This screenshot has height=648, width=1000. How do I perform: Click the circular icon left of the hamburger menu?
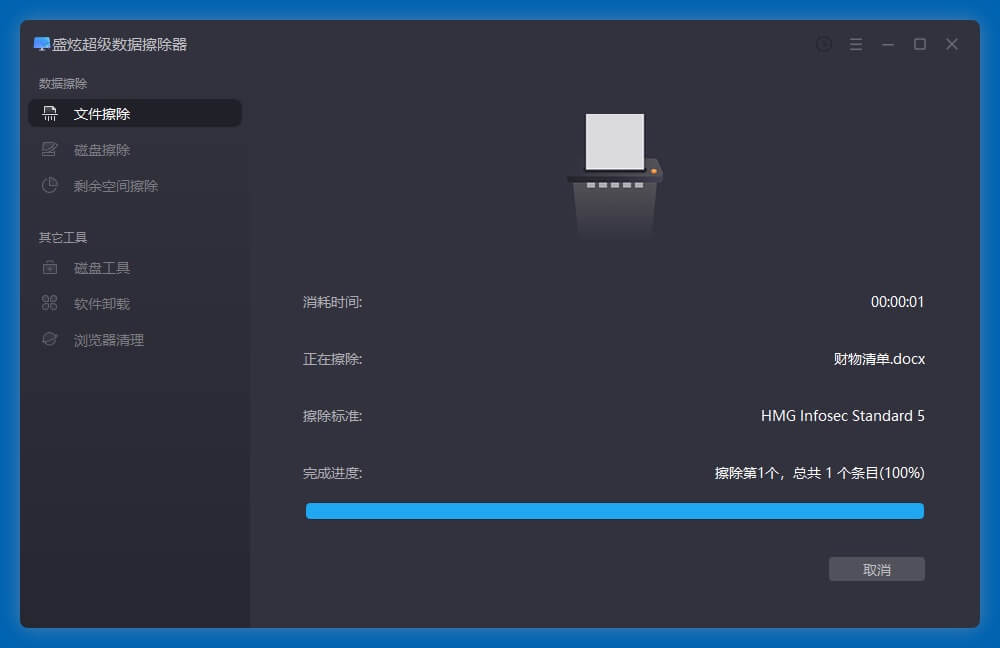pos(824,44)
